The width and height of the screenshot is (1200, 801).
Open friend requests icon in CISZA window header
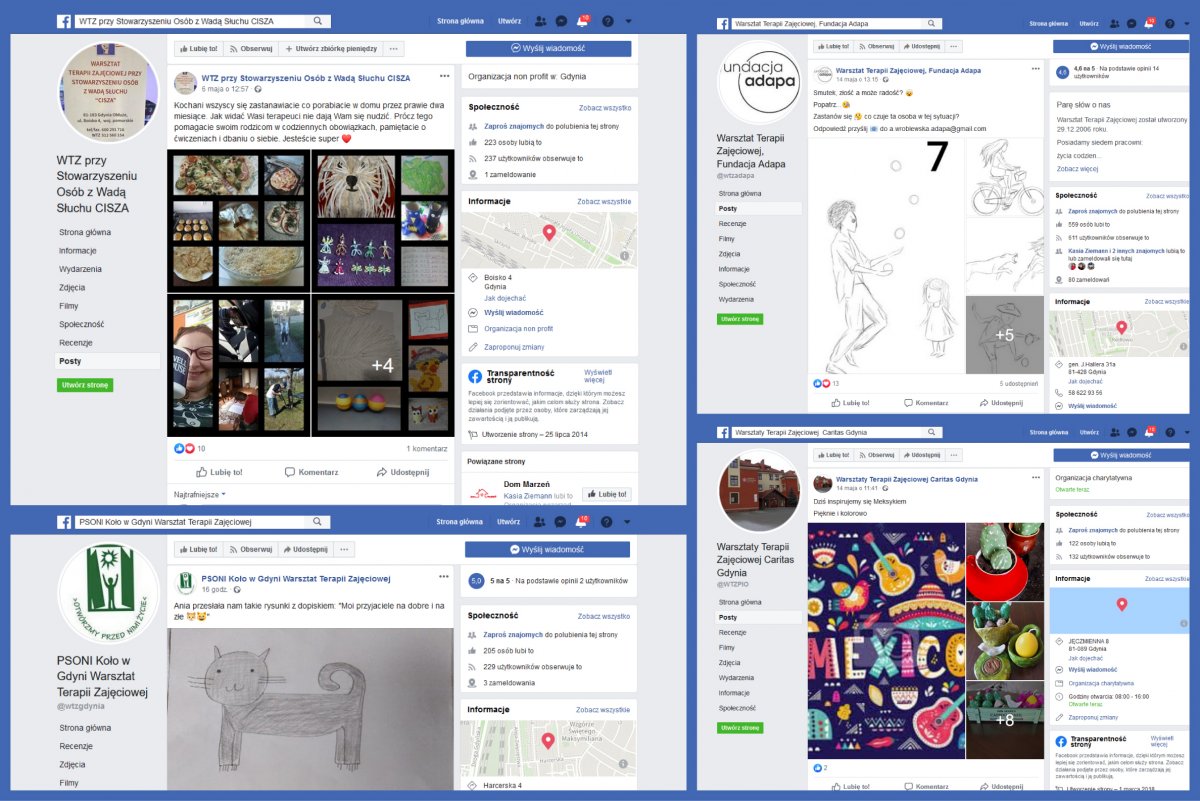541,21
